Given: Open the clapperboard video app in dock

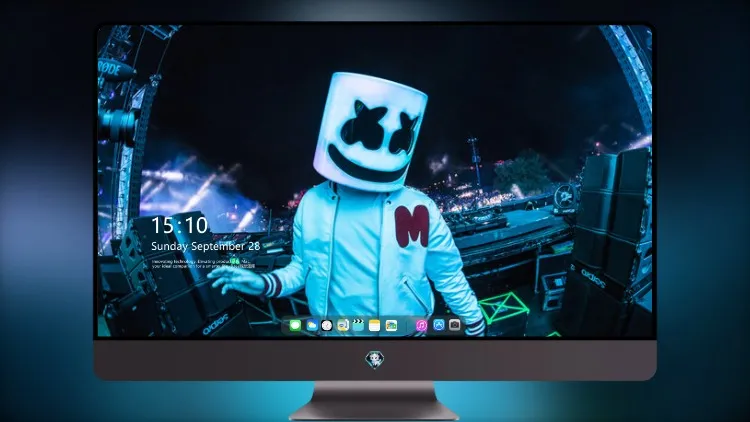Looking at the screenshot, I should pyautogui.click(x=358, y=325).
